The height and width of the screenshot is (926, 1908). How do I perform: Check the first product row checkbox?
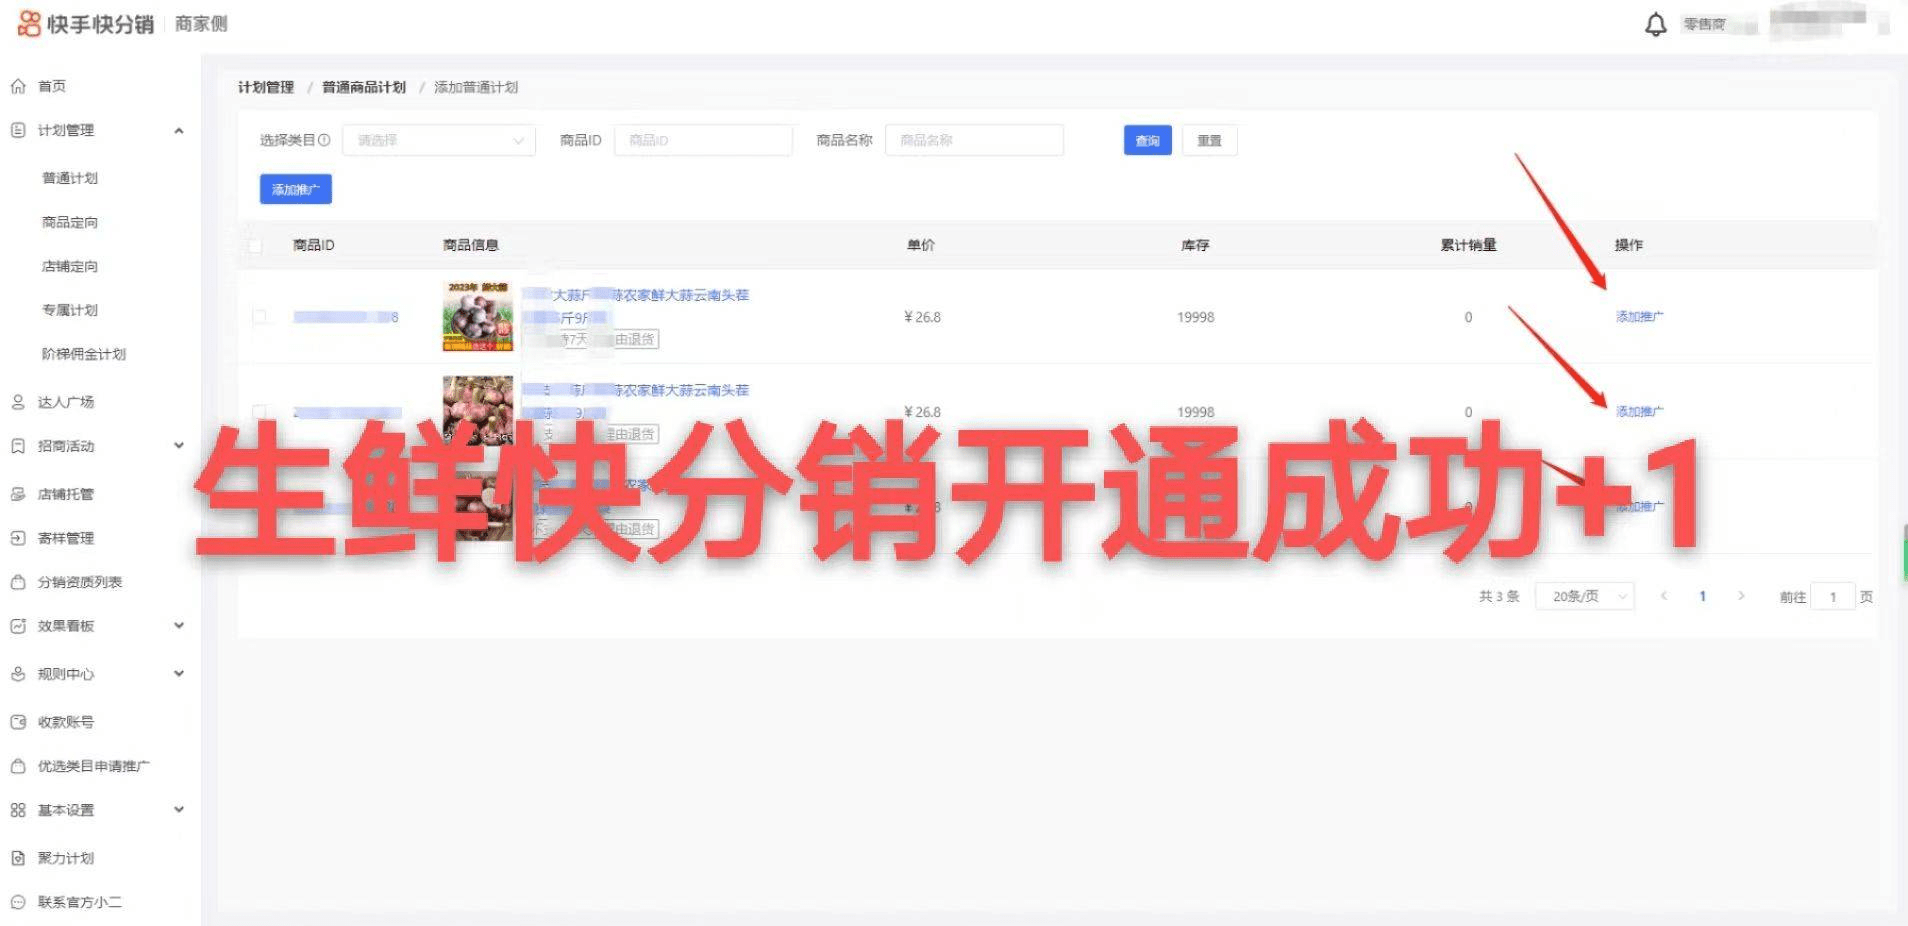click(260, 317)
